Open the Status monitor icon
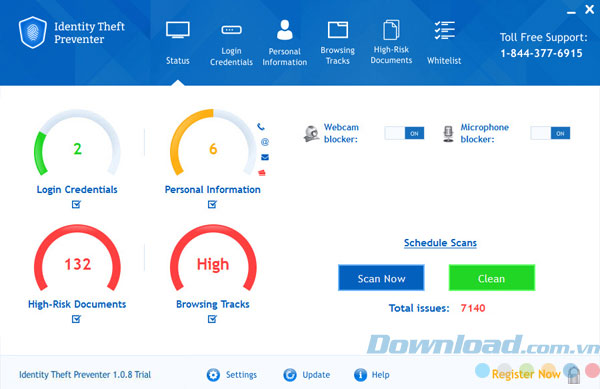The height and width of the screenshot is (389, 600). (178, 30)
